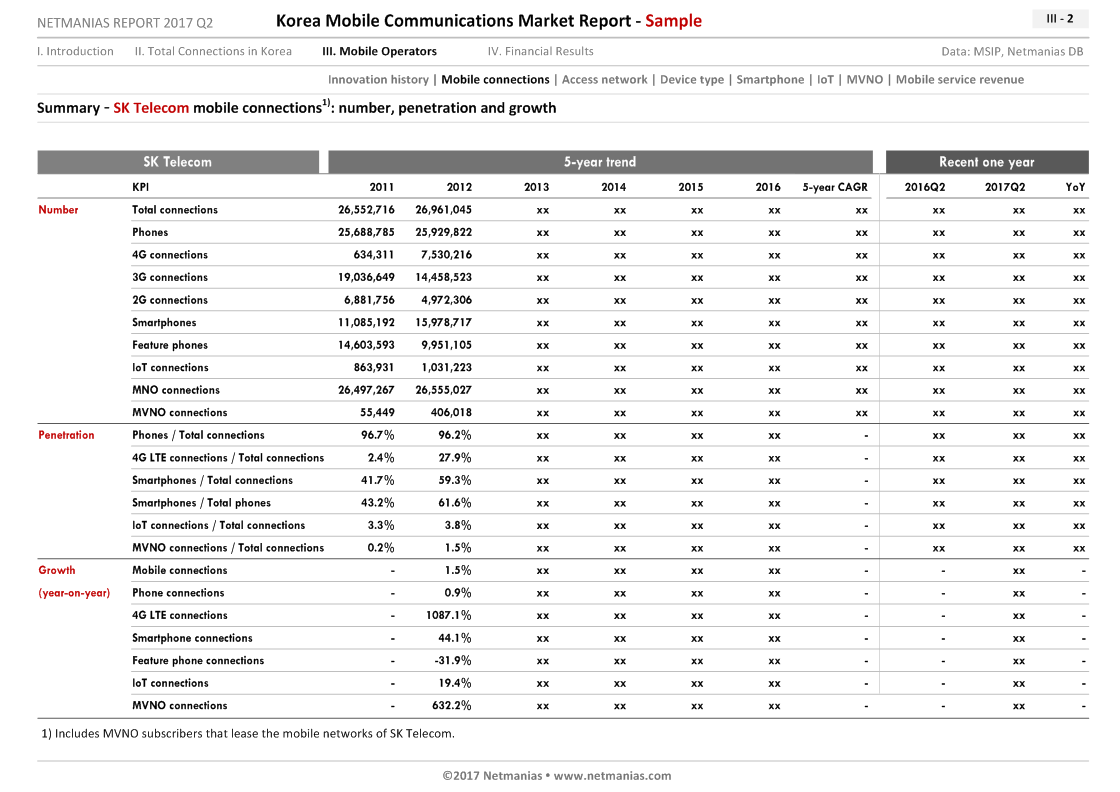Screen dimensions: 1120x792
Task: Click the 2011 4G connections value 634,311
Action: click(x=374, y=255)
